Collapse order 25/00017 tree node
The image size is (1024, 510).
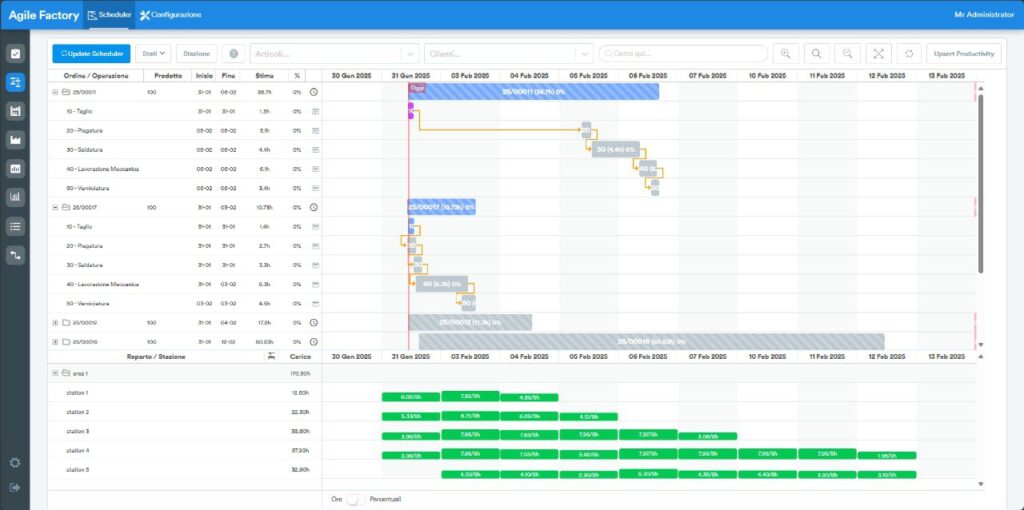(x=55, y=208)
